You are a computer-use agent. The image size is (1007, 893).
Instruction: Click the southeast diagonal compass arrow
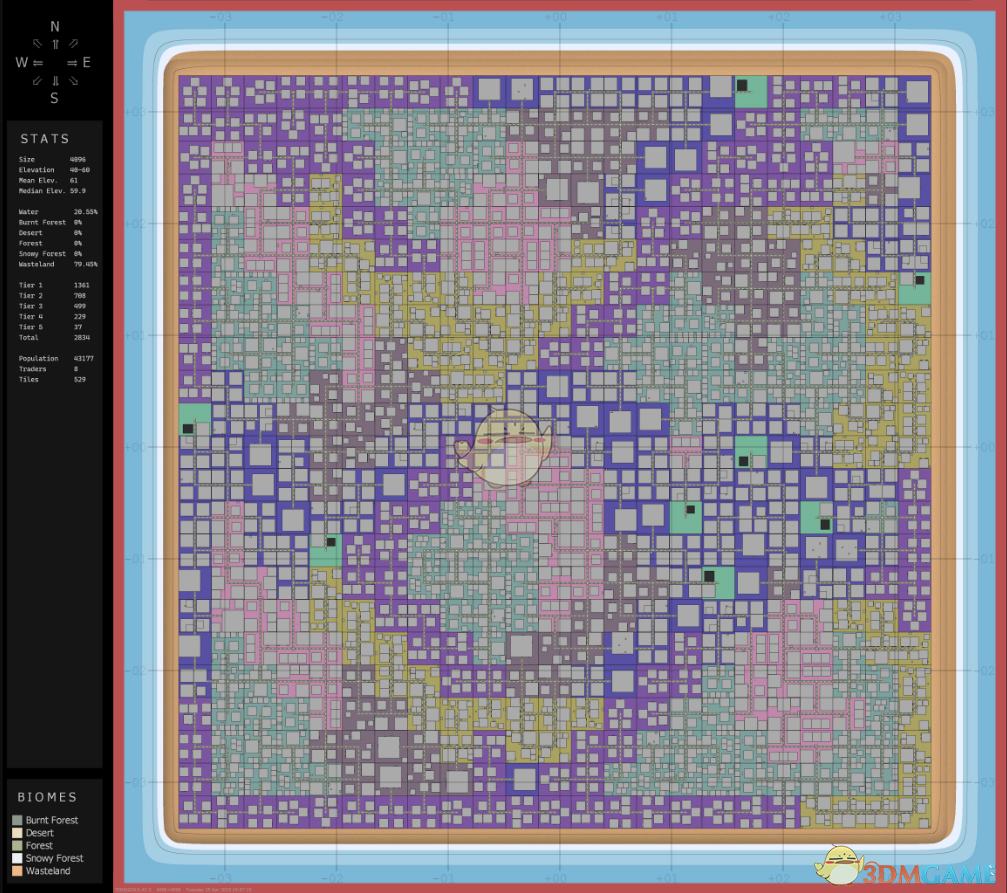pyautogui.click(x=73, y=81)
